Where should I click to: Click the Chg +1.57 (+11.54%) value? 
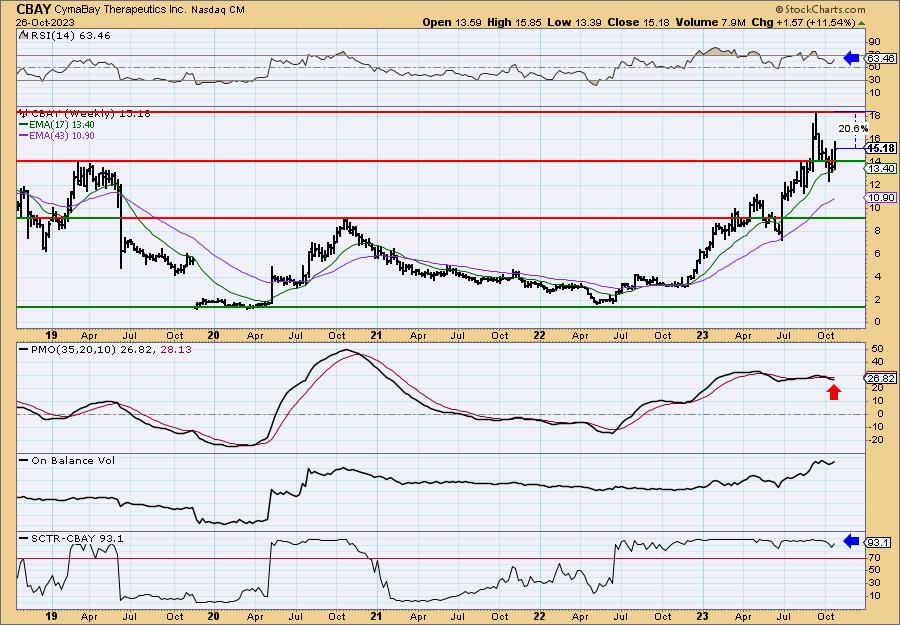(x=803, y=22)
